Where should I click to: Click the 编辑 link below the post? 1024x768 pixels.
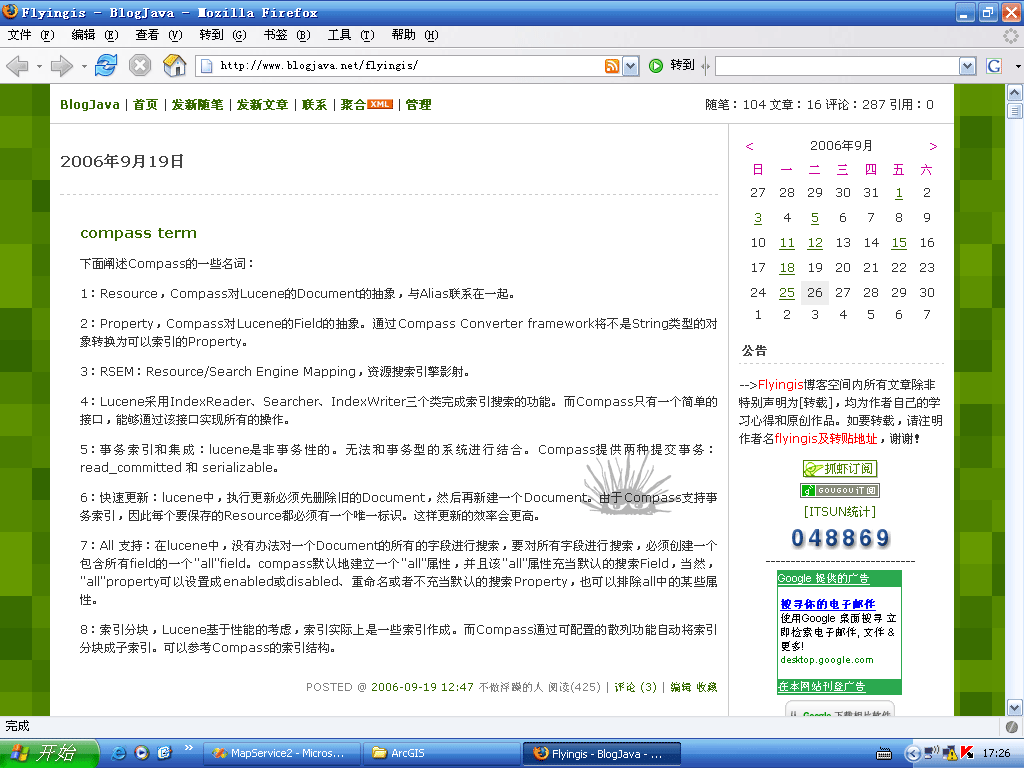[680, 687]
